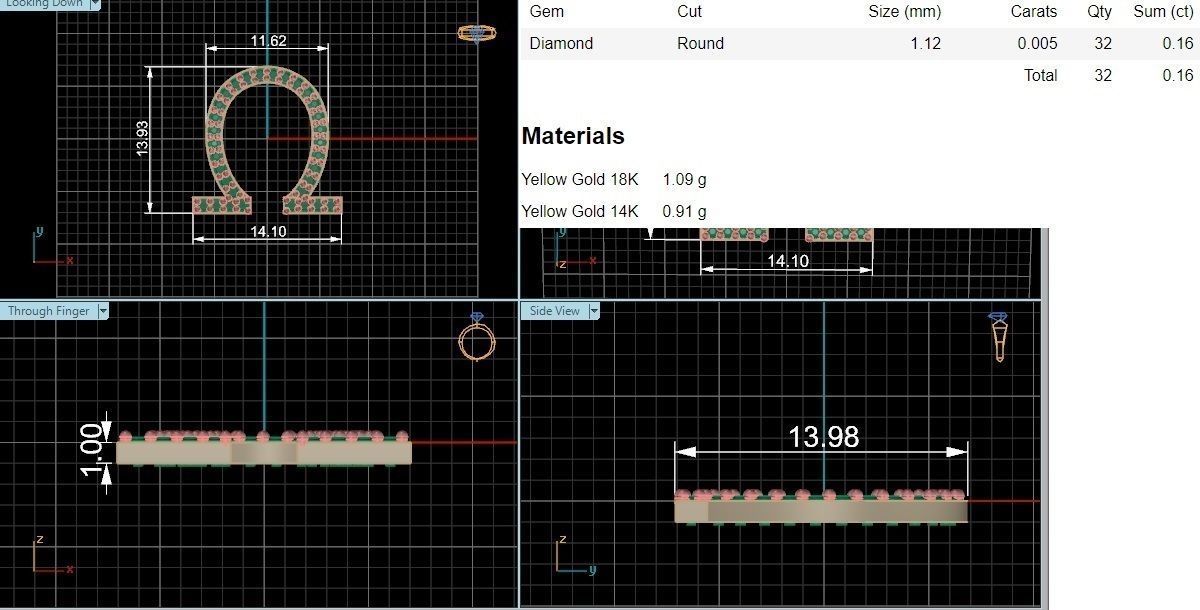The image size is (1200, 610).
Task: Select the Round cut cell
Action: pos(700,44)
